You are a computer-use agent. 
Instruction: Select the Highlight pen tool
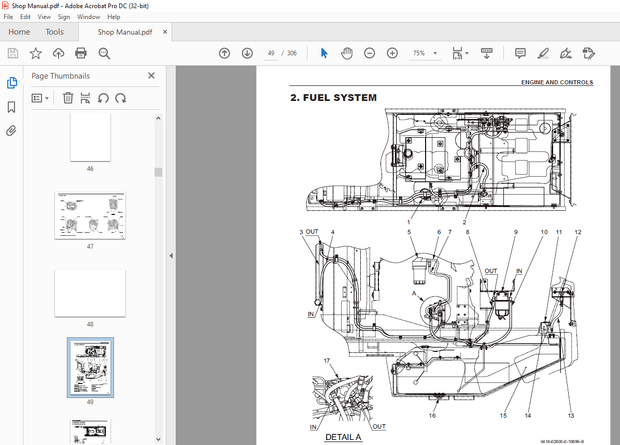pos(543,53)
